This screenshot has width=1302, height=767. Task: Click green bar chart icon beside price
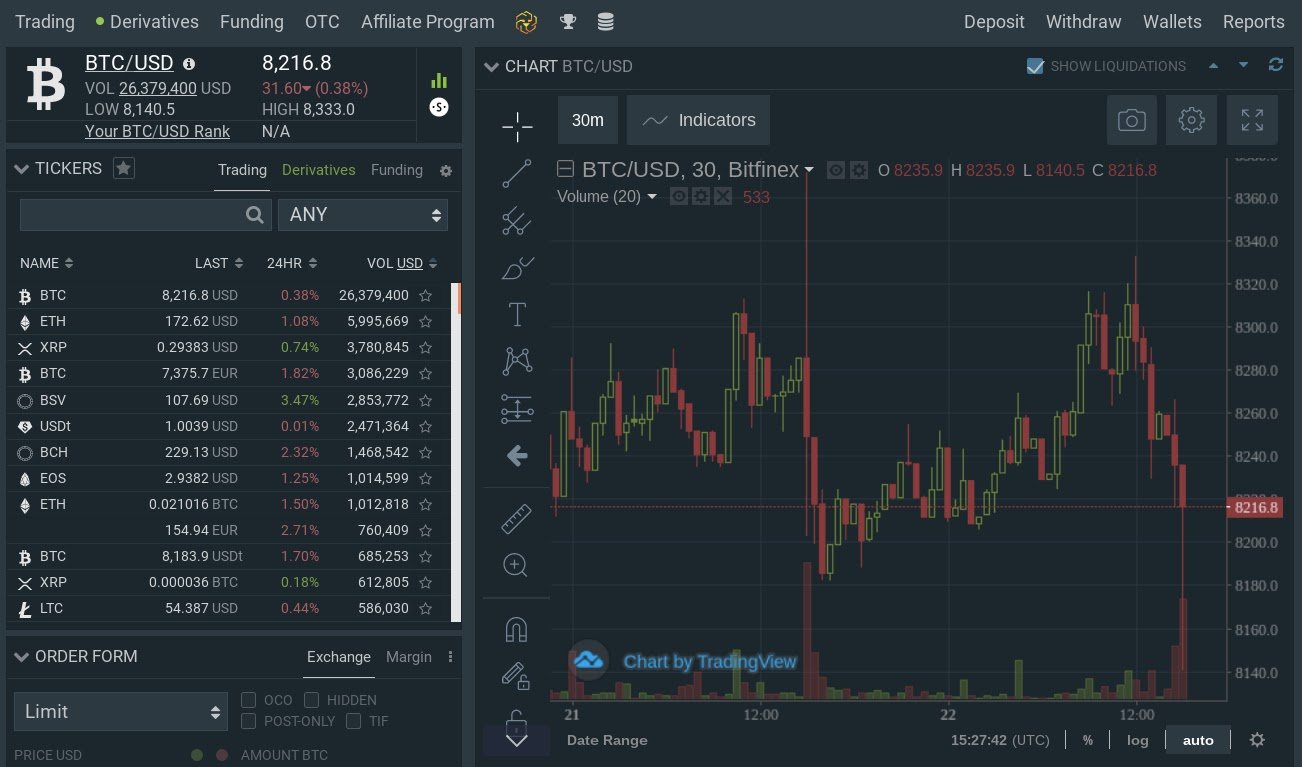[439, 80]
